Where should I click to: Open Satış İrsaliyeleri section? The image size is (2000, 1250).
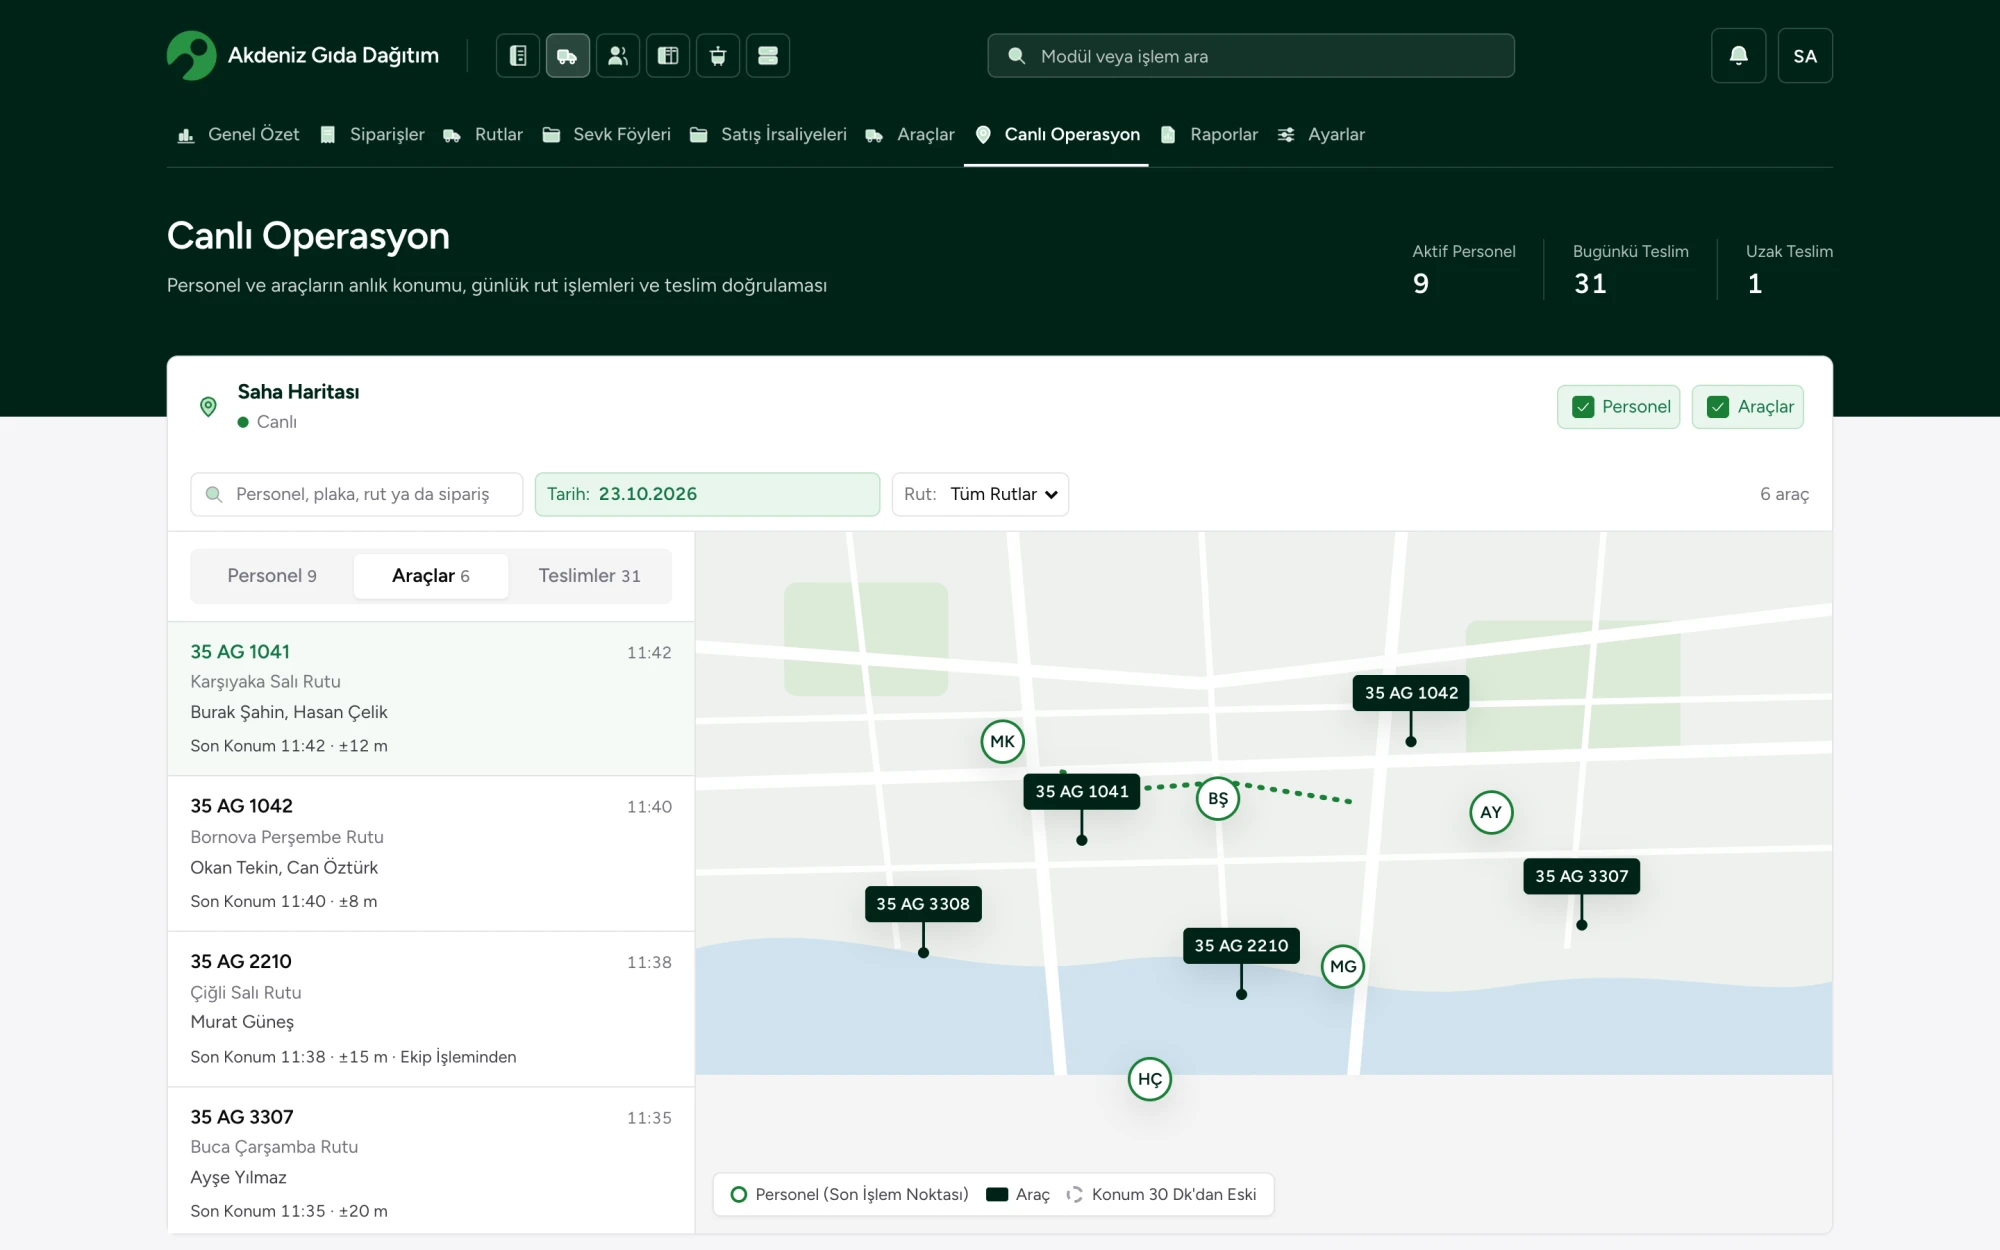[768, 134]
